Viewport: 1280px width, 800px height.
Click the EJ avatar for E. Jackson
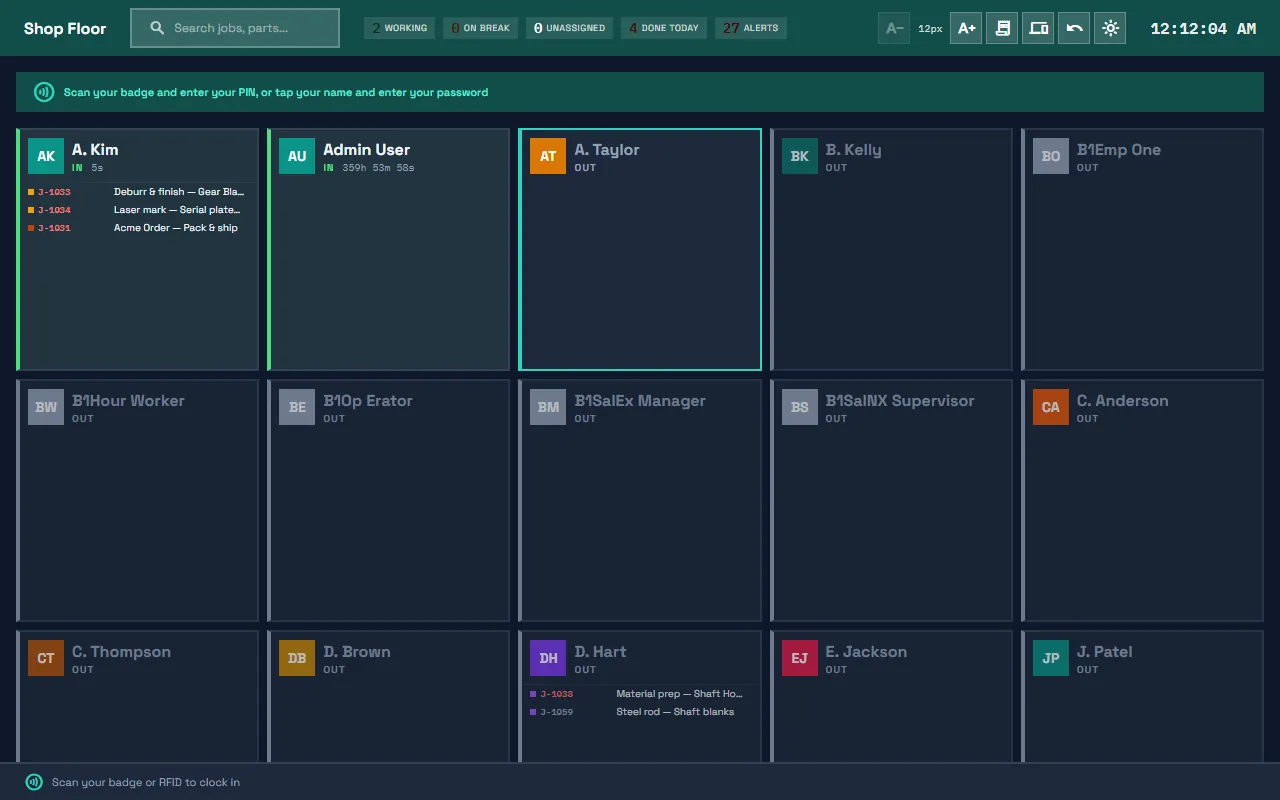(x=800, y=658)
